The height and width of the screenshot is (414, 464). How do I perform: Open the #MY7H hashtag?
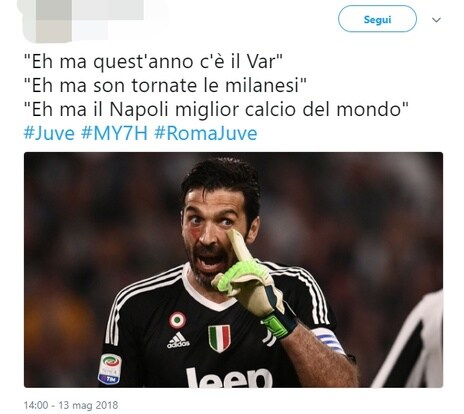114,134
